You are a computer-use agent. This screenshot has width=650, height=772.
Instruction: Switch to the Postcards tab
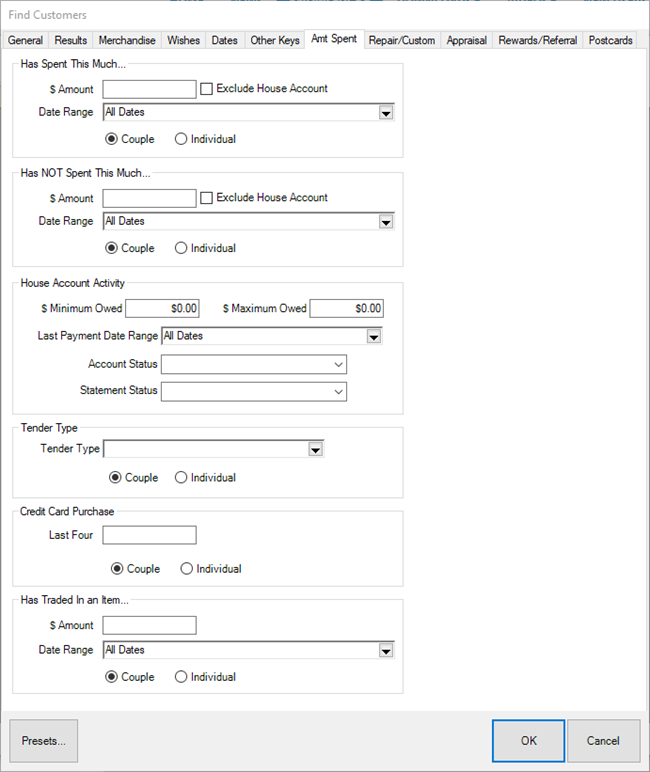pos(610,40)
